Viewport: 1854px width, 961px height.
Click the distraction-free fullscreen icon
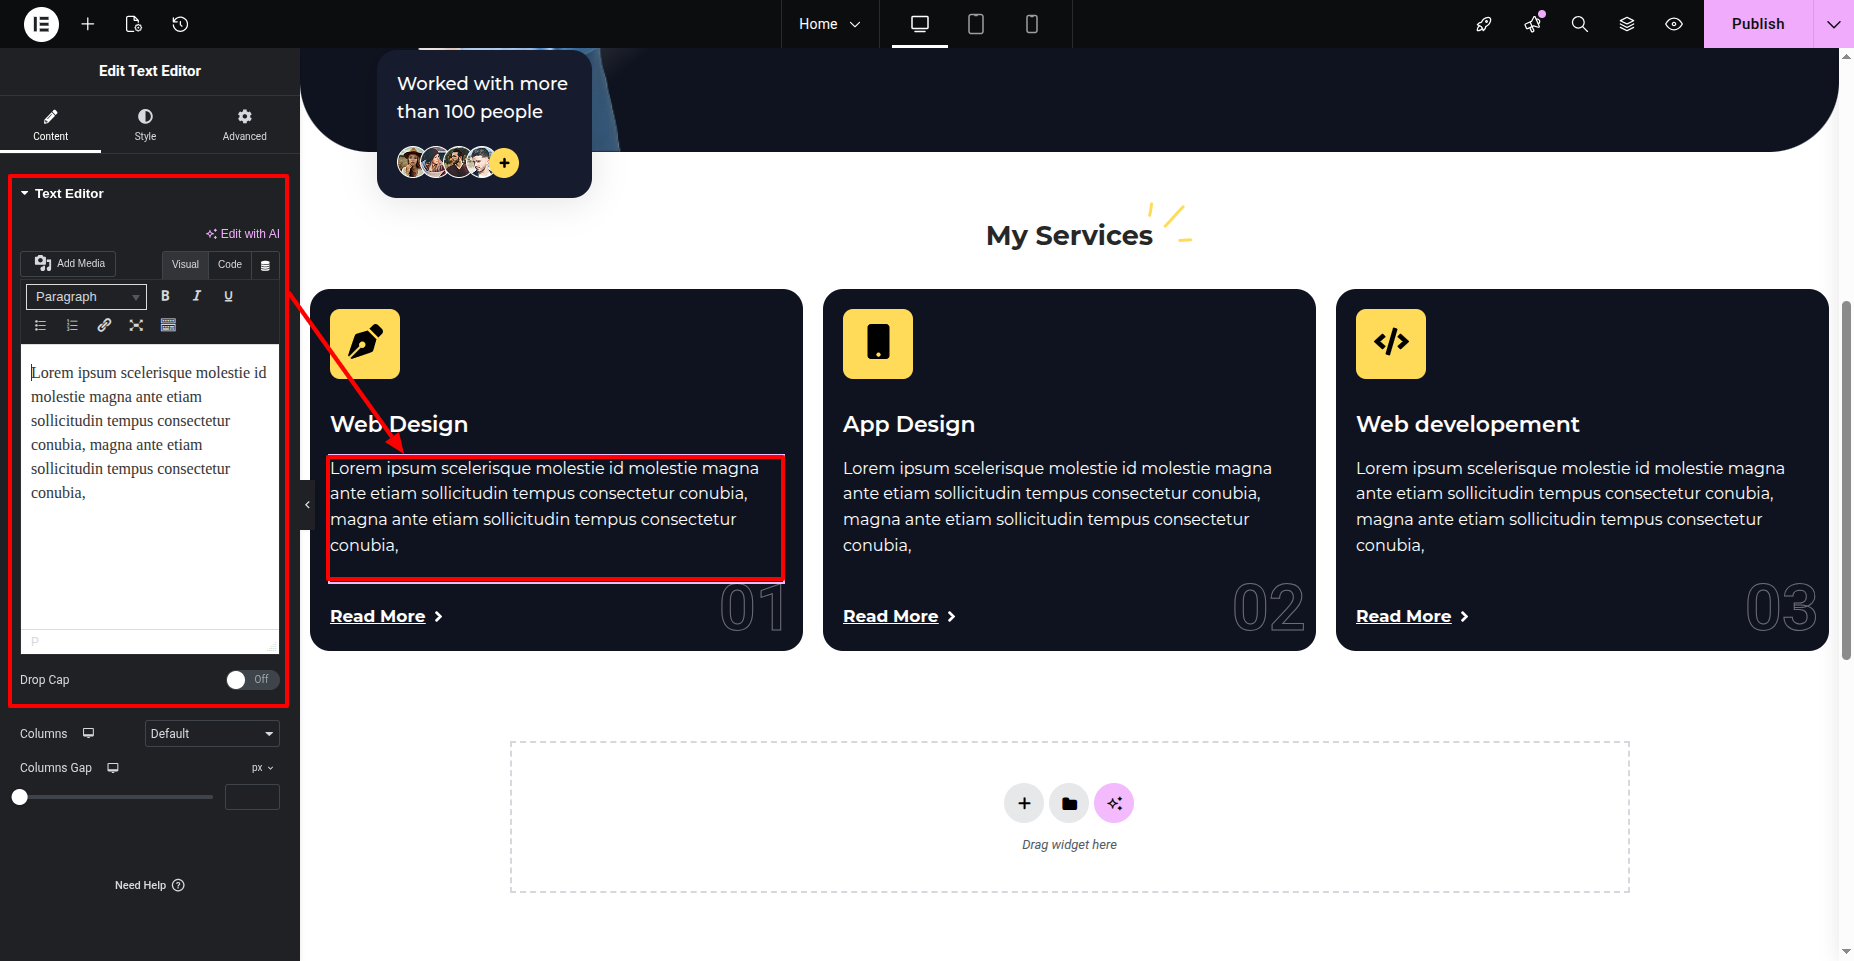[x=136, y=325]
